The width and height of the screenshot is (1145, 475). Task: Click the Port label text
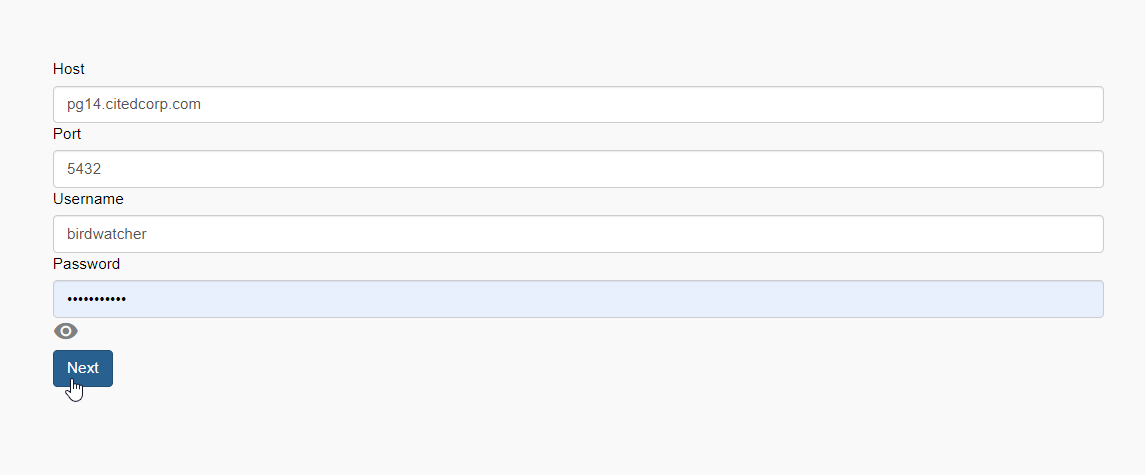pos(67,134)
